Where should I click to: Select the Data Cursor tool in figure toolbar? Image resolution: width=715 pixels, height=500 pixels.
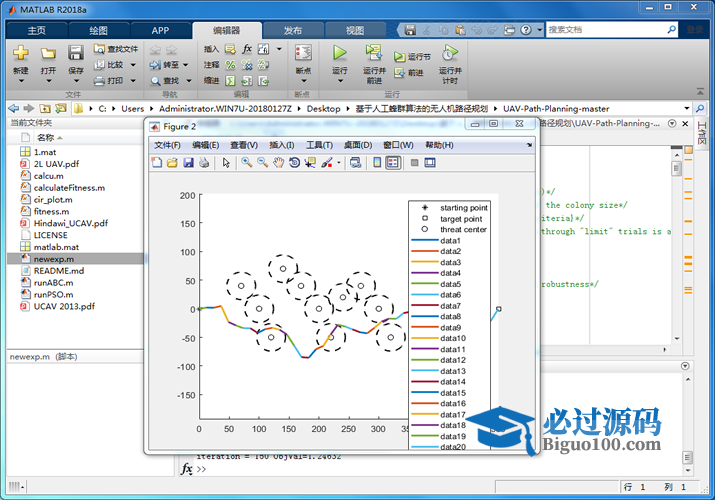tap(310, 162)
